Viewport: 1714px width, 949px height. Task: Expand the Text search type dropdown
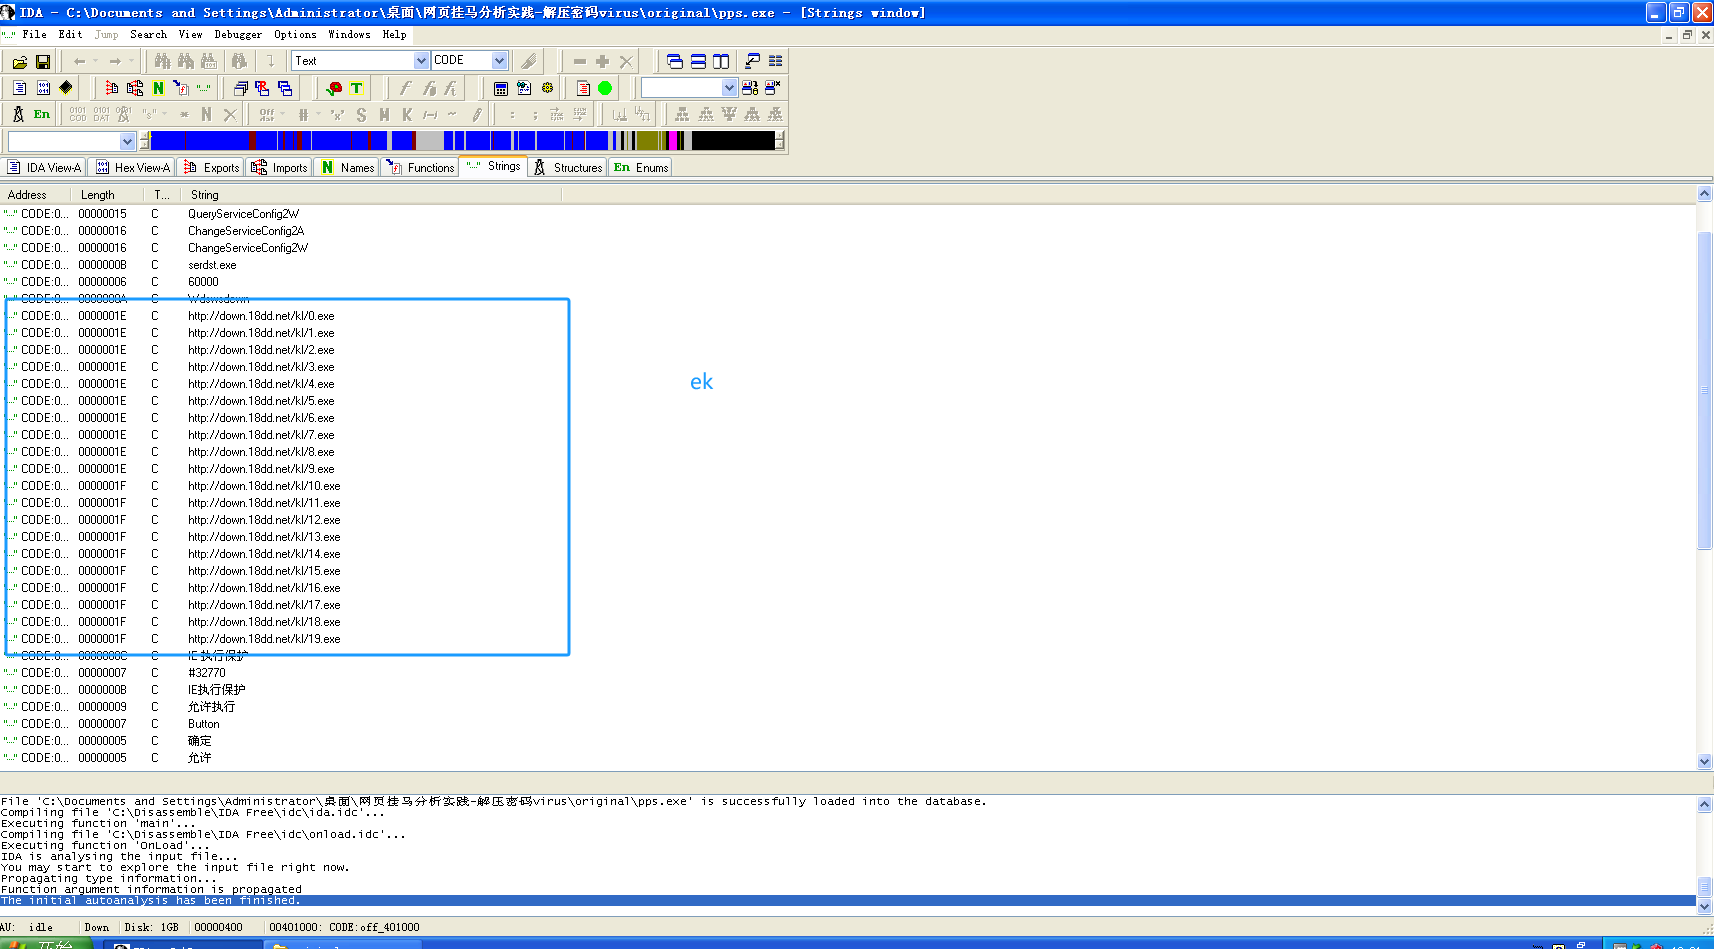point(421,61)
